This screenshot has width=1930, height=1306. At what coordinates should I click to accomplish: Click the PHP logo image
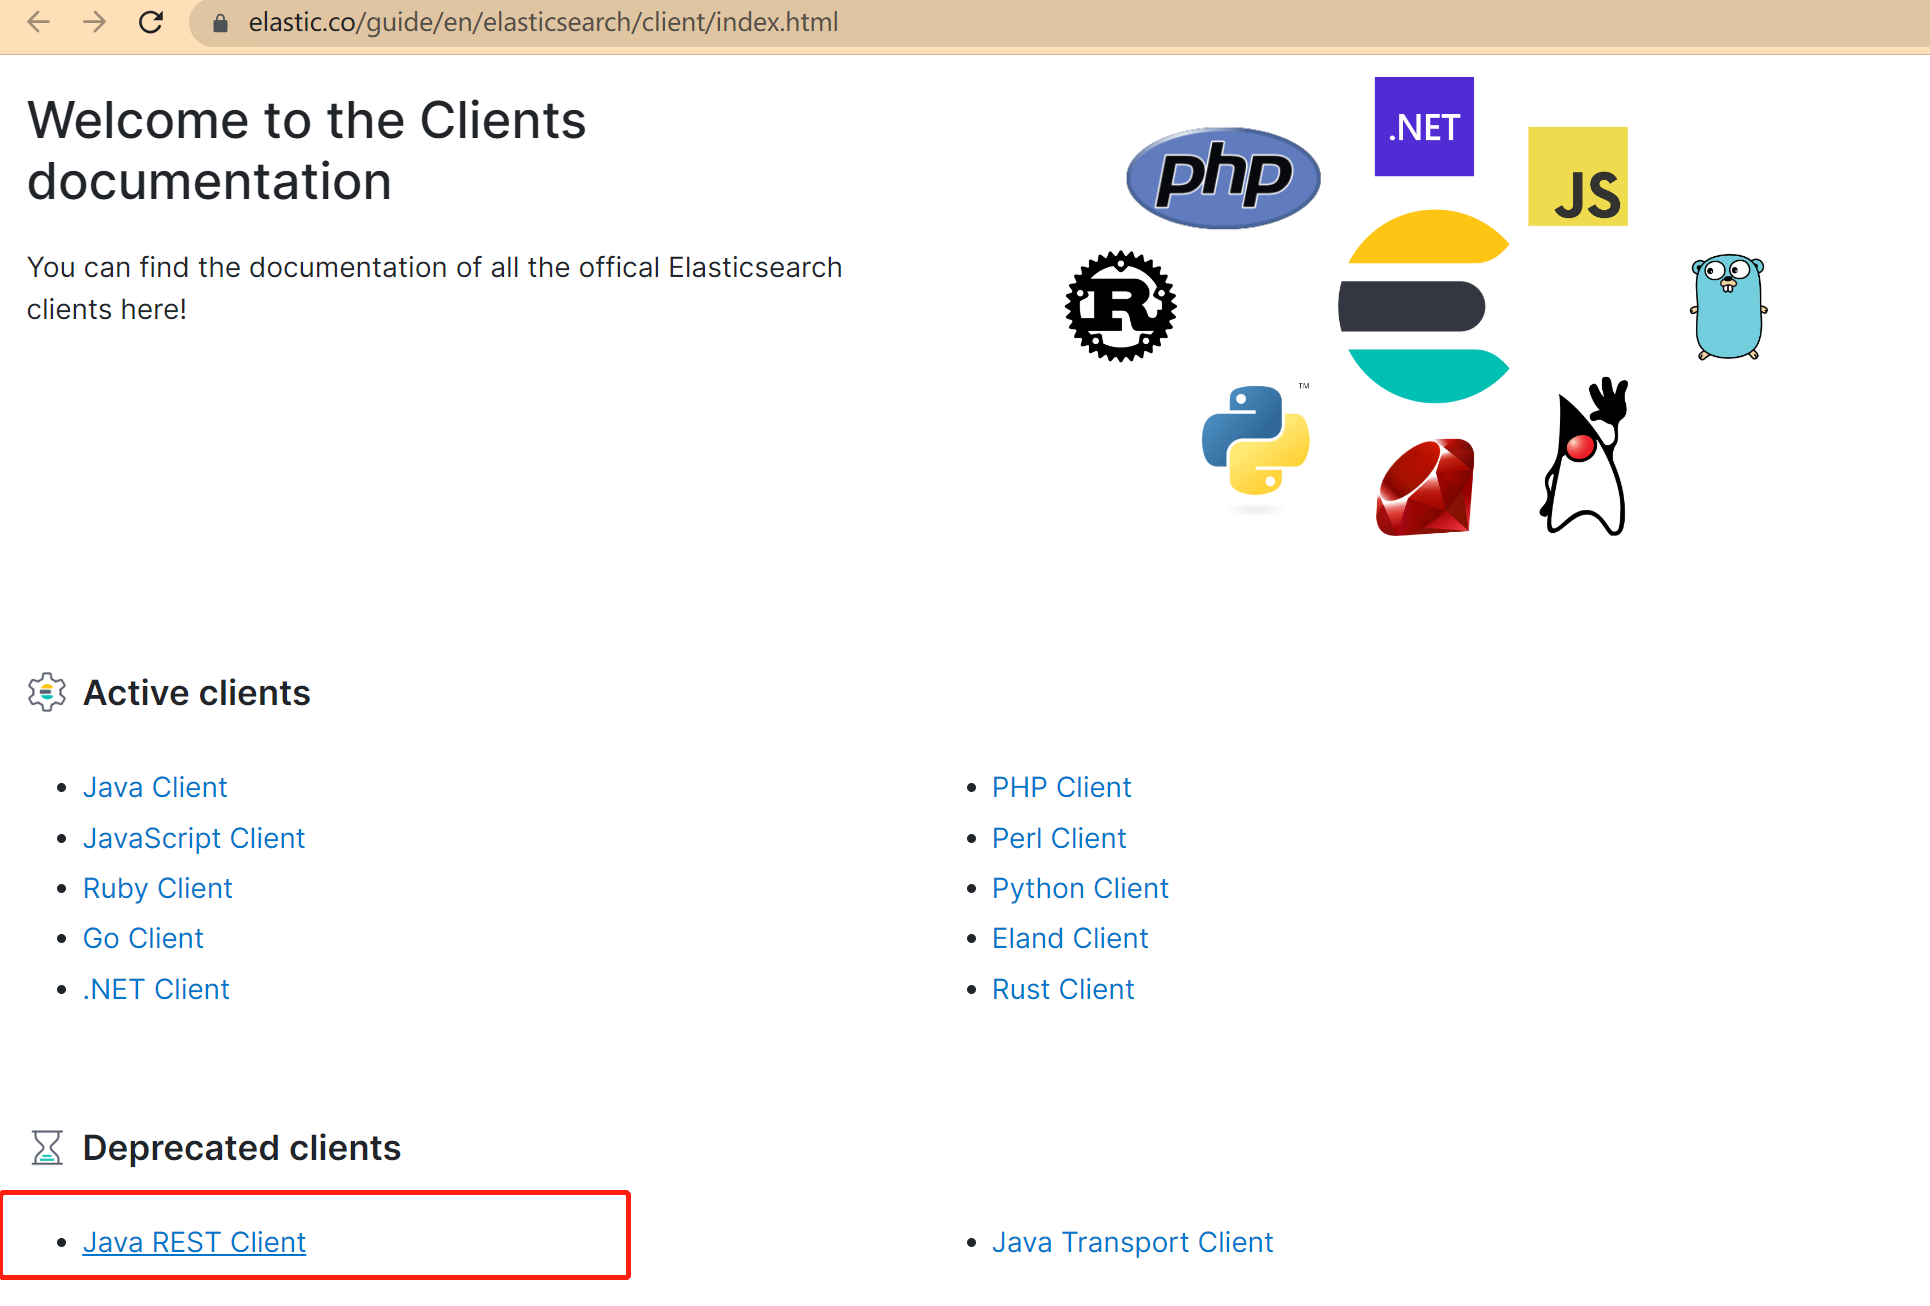pyautogui.click(x=1223, y=177)
